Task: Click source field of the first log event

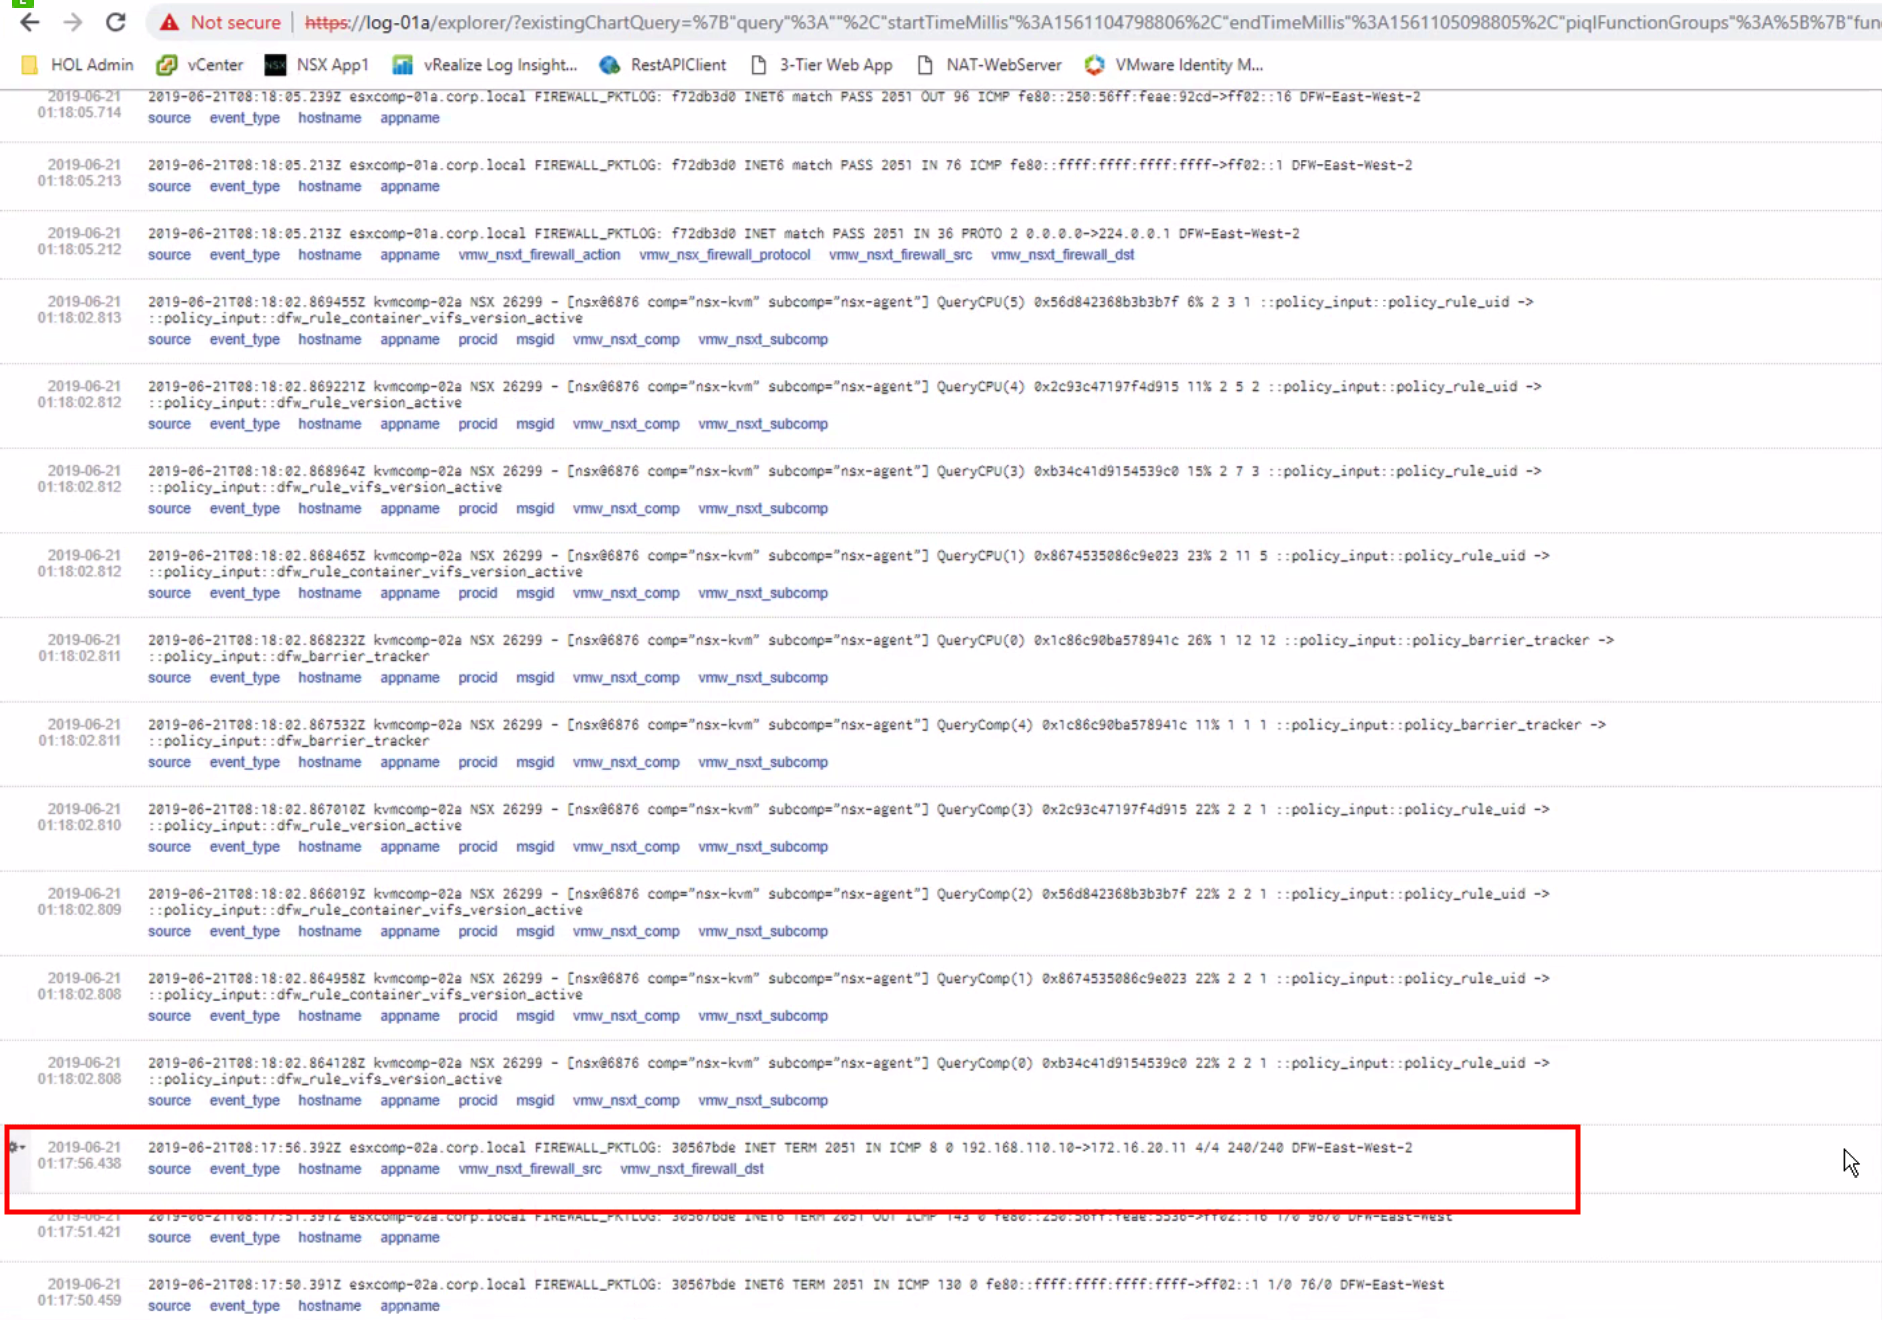Action: point(169,118)
